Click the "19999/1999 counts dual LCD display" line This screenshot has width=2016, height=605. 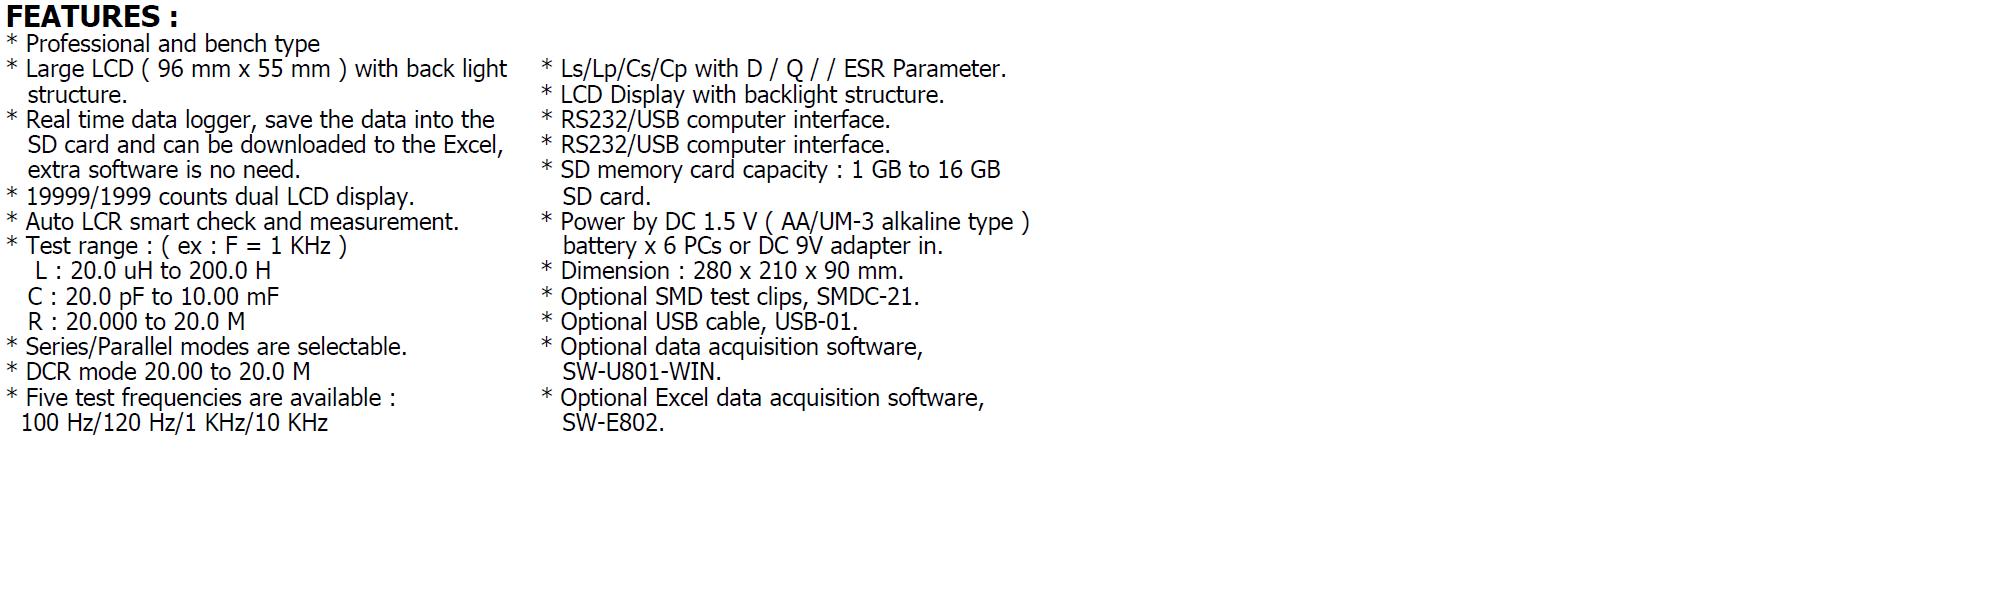pyautogui.click(x=219, y=197)
